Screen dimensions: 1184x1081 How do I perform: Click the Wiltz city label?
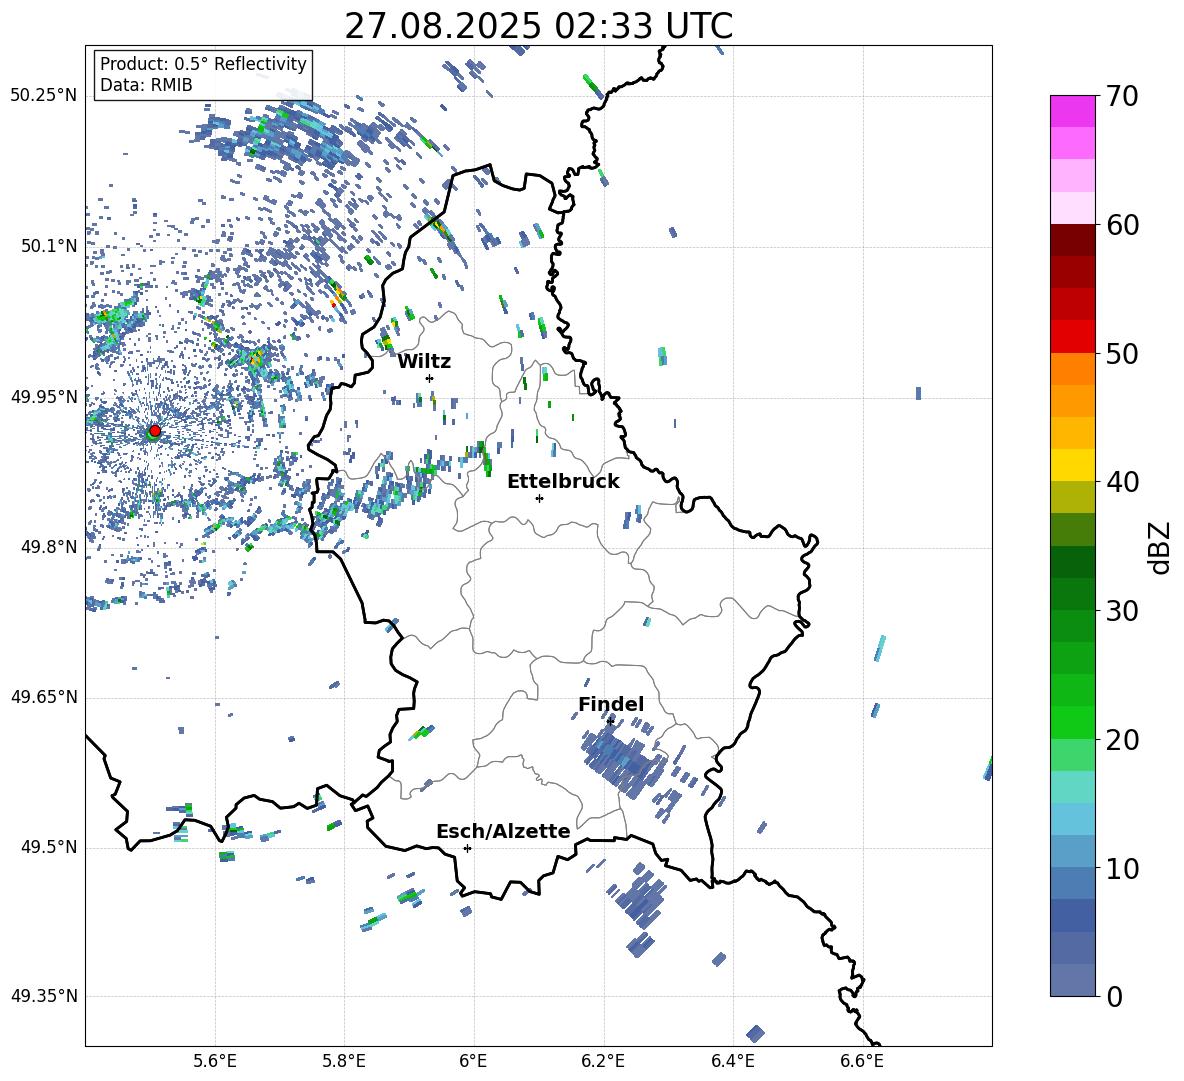tap(424, 362)
